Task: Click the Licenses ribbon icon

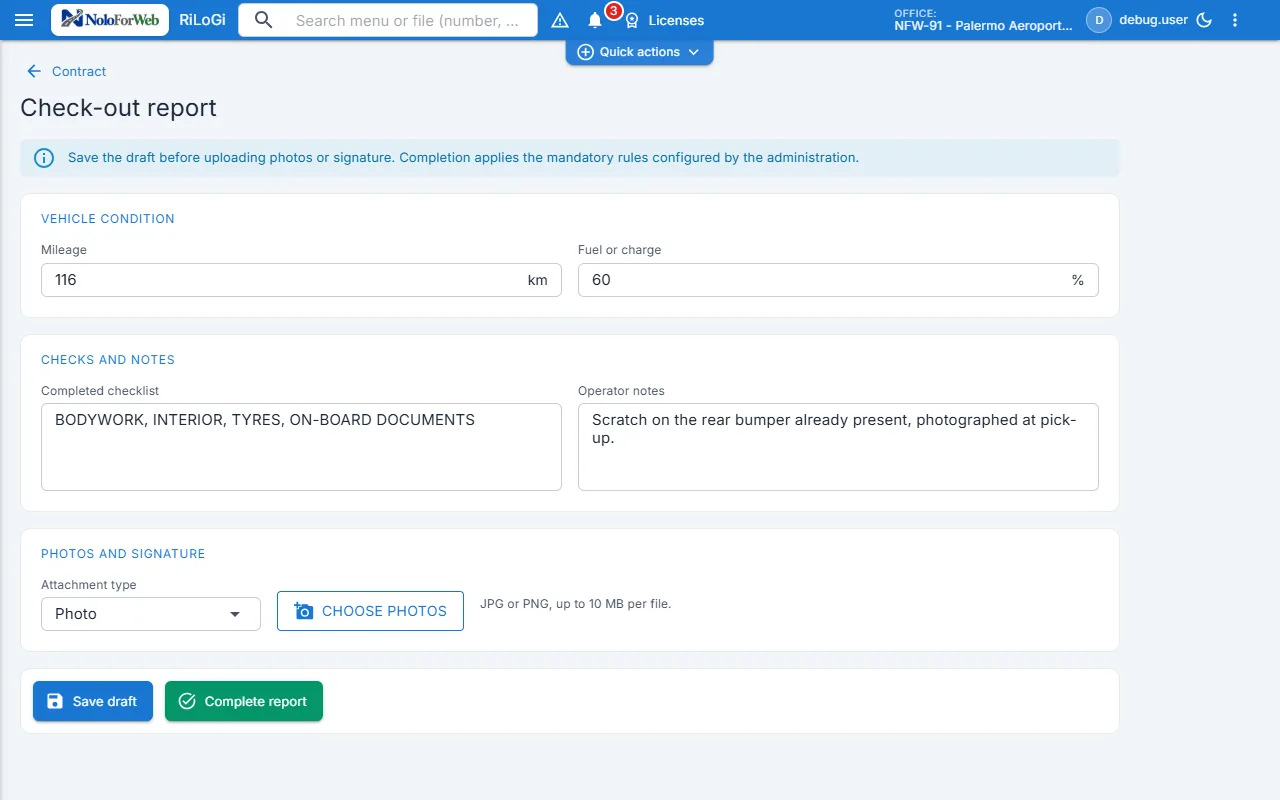Action: (632, 20)
